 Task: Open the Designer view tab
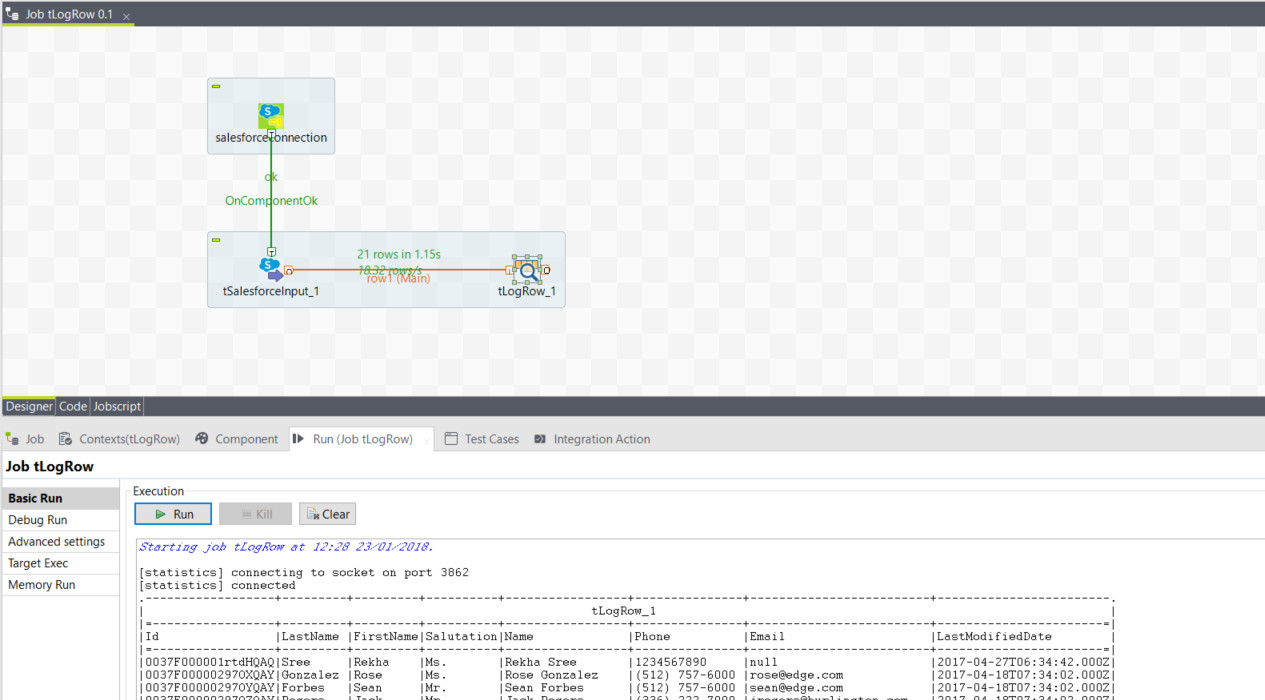pyautogui.click(x=29, y=406)
